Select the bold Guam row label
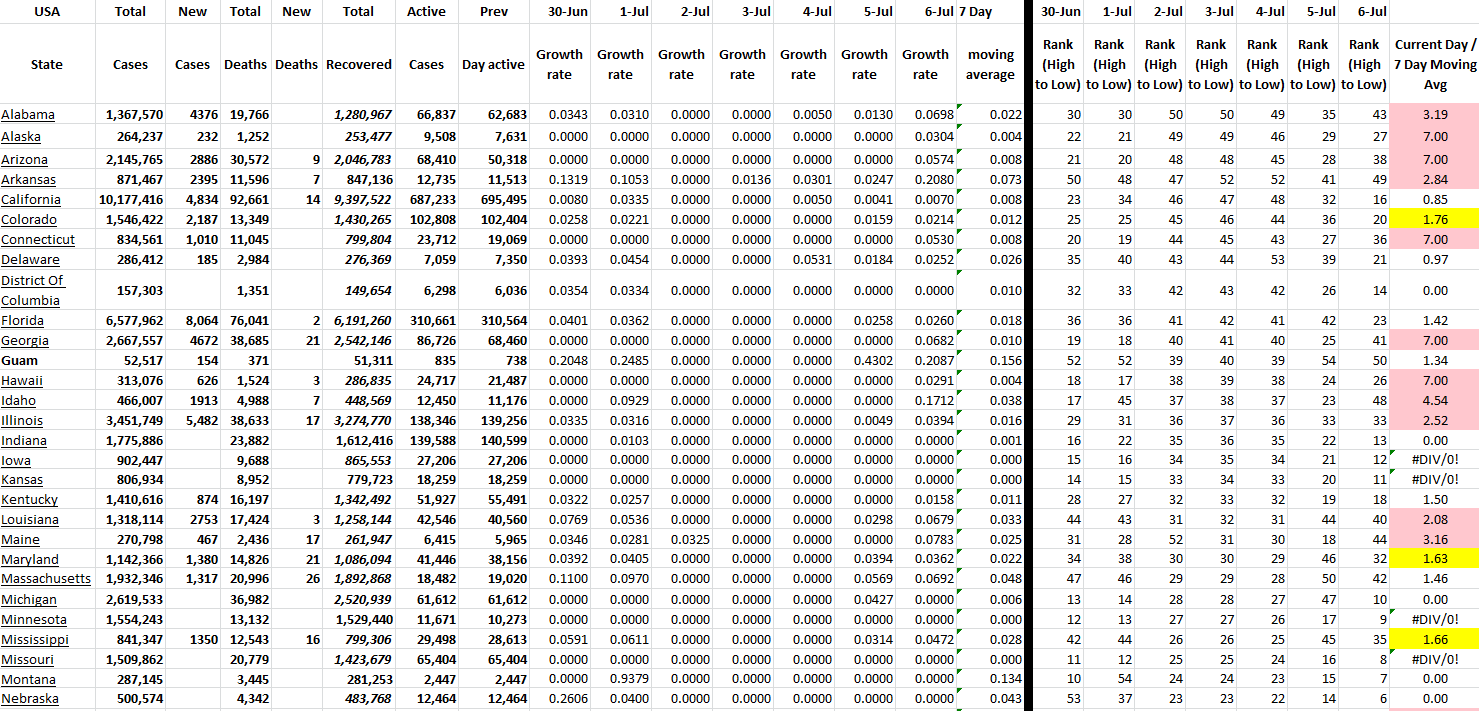This screenshot has width=1479, height=711. pyautogui.click(x=19, y=361)
